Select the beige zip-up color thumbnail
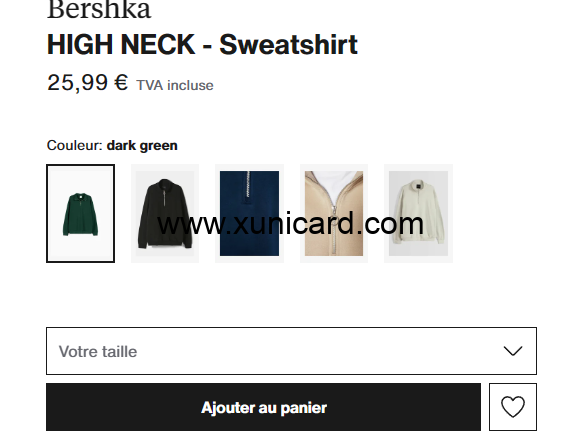581x446 pixels. [x=334, y=213]
